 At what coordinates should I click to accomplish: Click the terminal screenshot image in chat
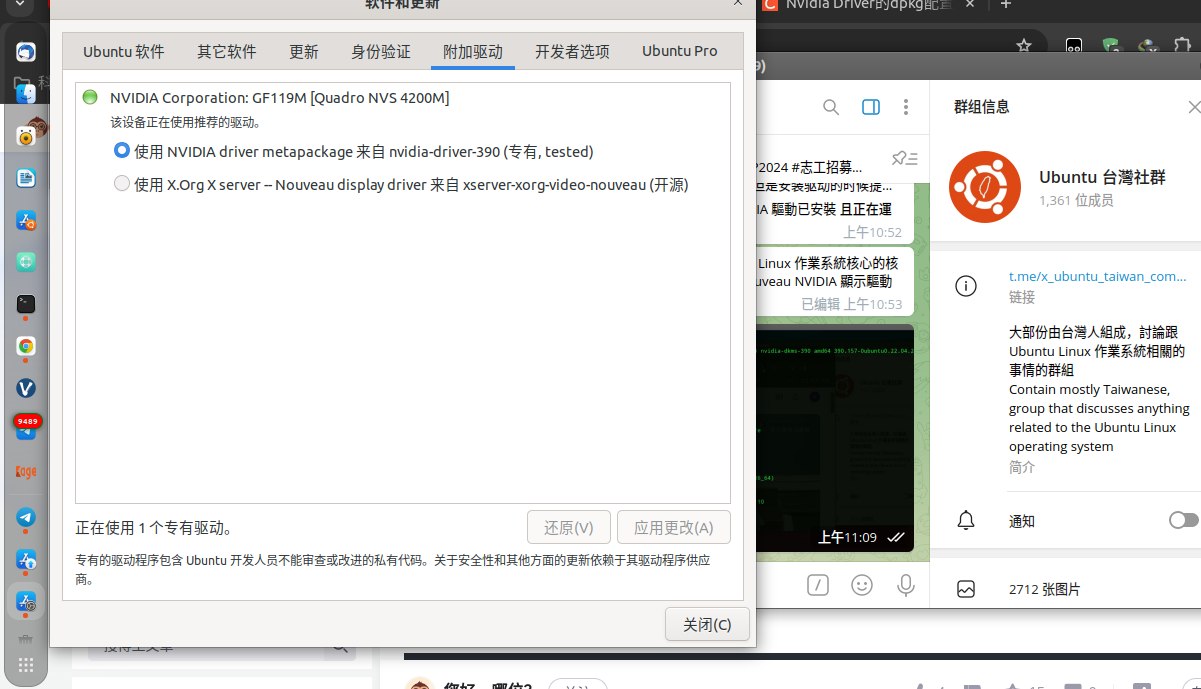[x=835, y=430]
